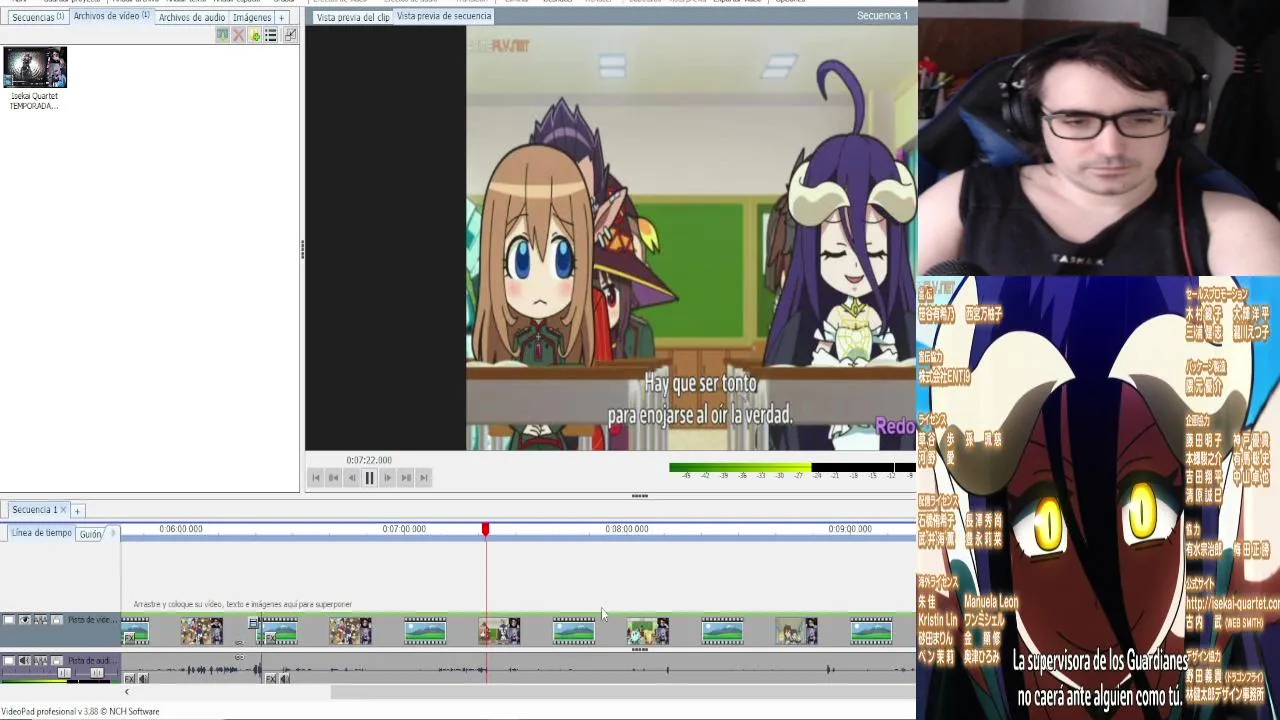This screenshot has width=1280, height=720.
Task: Open FX on the first visible audio clip
Action: tap(129, 679)
